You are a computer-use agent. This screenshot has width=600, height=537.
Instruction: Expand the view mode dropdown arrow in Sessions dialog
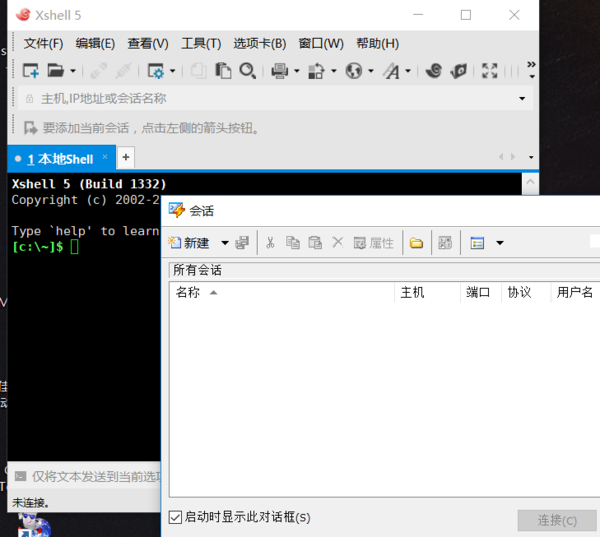point(500,243)
